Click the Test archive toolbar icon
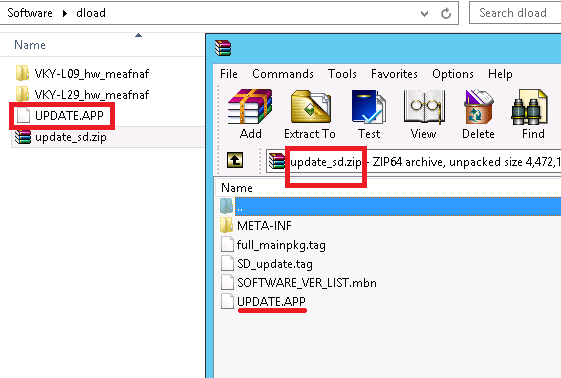 tap(369, 107)
